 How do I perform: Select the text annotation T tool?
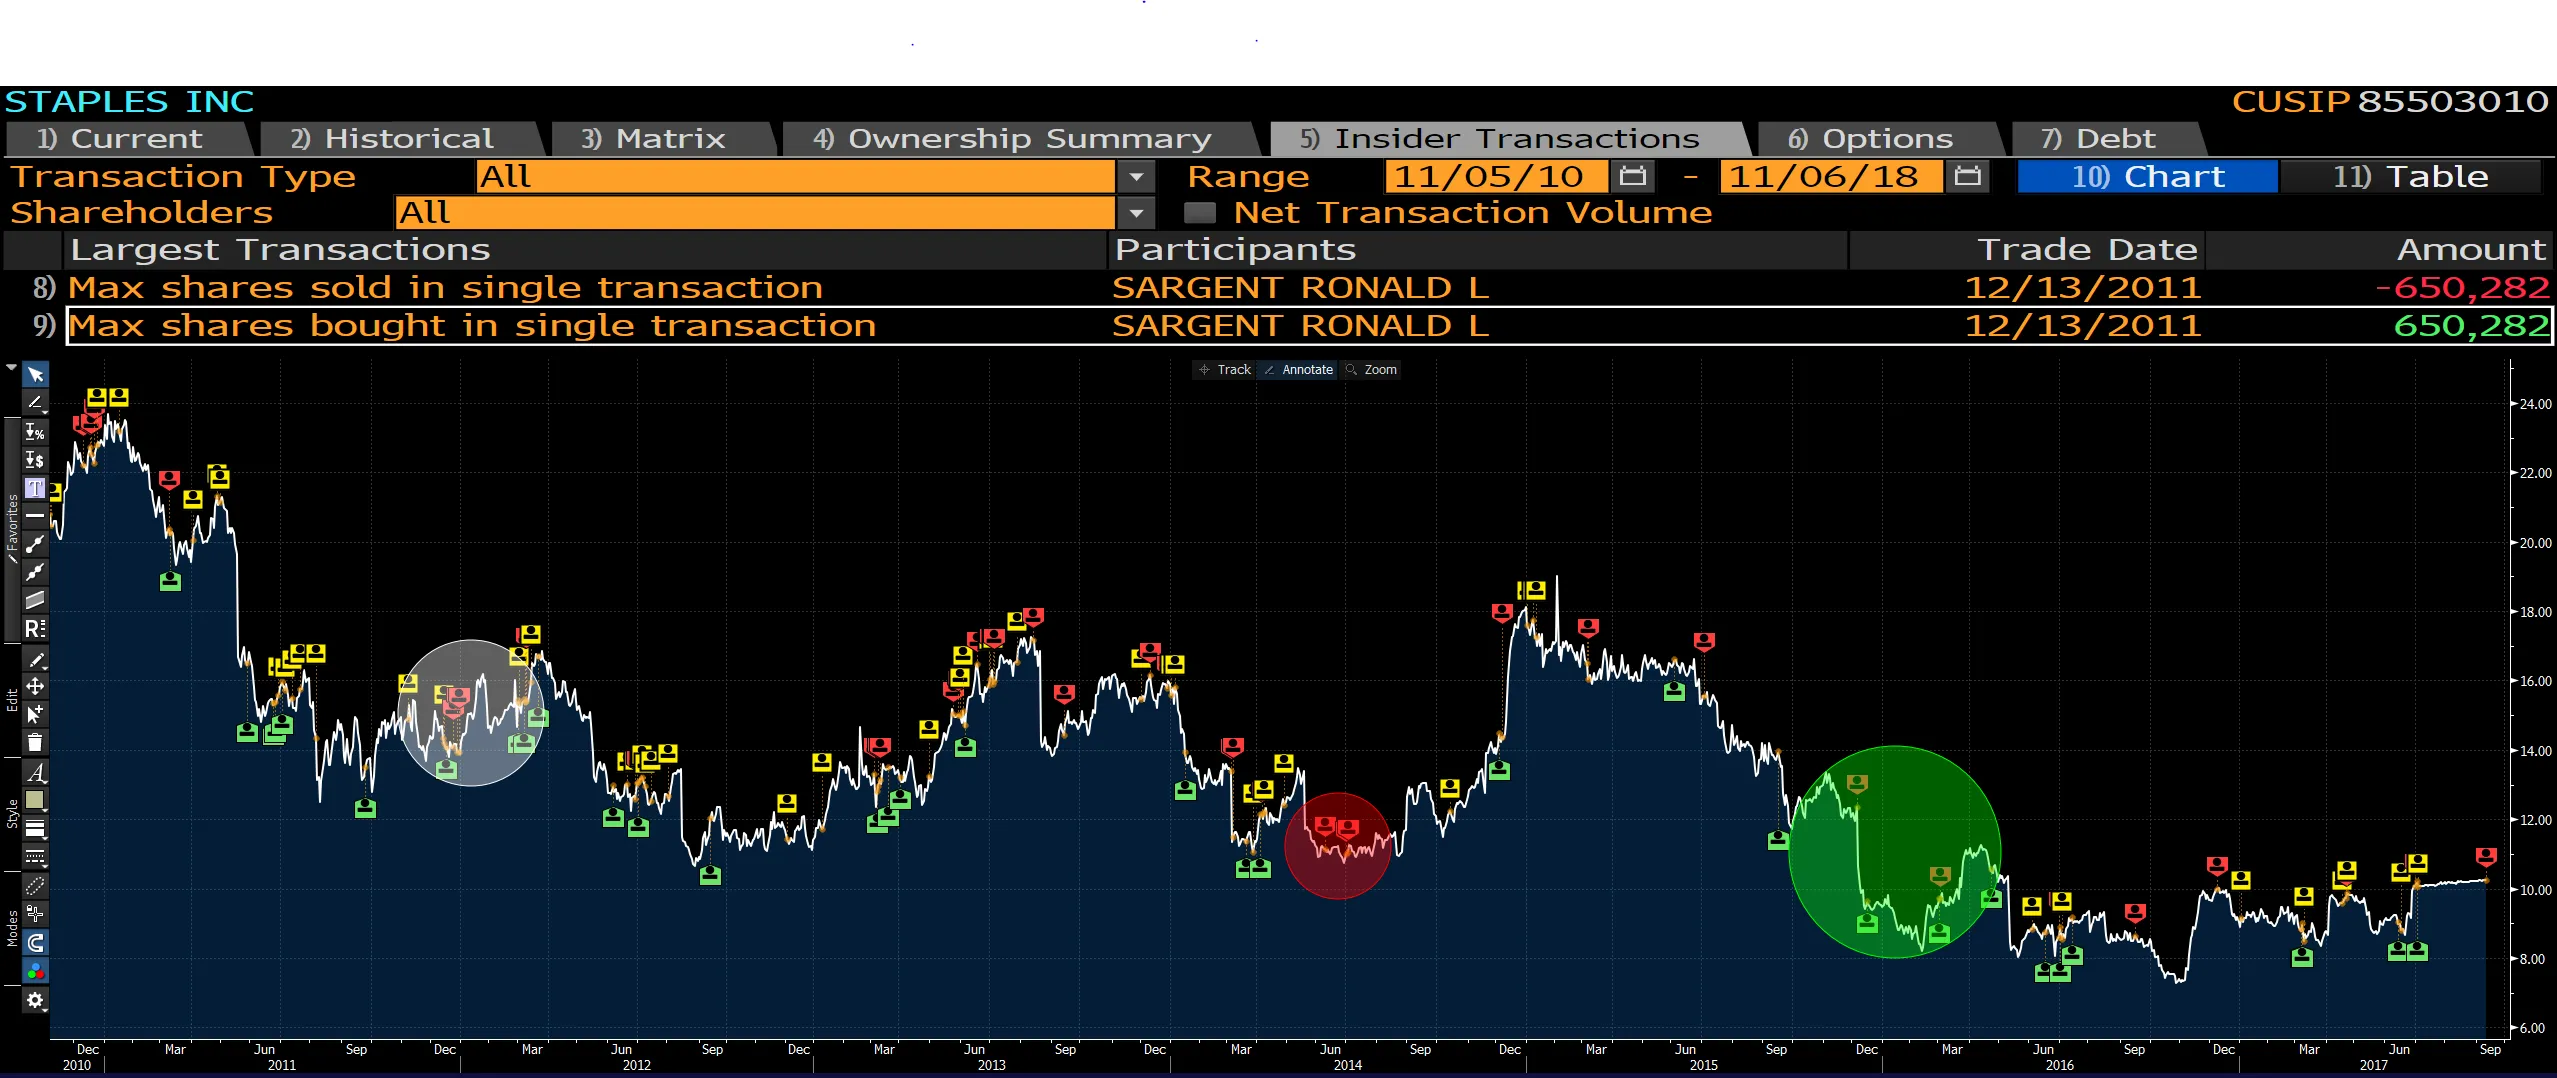tap(35, 488)
